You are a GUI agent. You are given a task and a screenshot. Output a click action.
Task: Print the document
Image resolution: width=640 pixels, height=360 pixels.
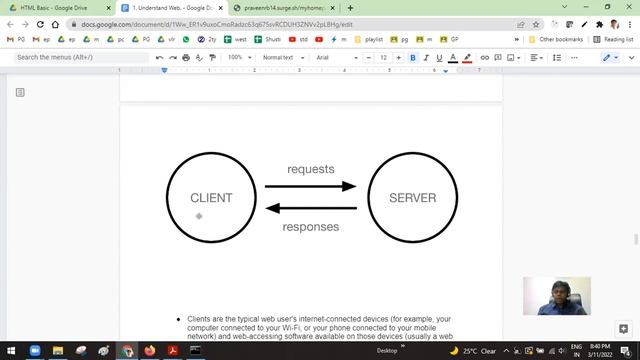[186, 58]
